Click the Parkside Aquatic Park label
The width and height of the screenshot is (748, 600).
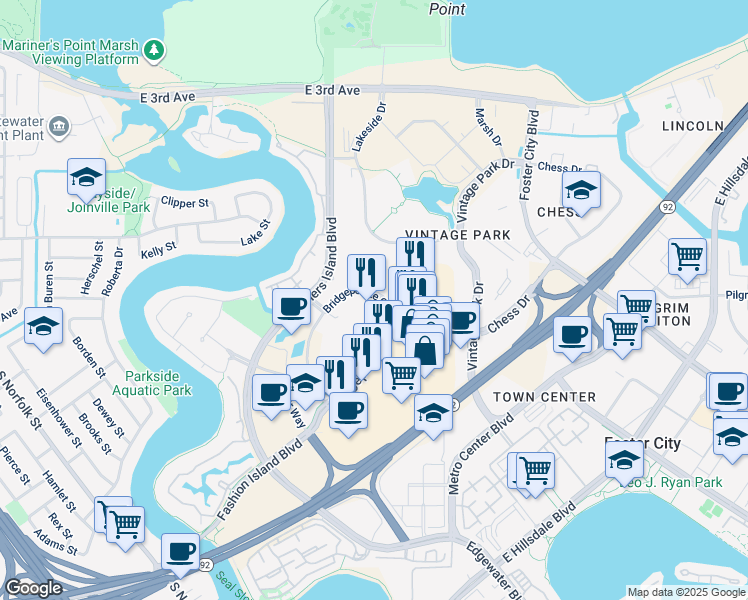(152, 383)
